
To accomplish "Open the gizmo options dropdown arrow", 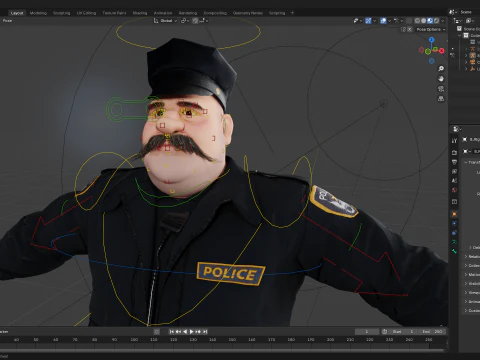I will (x=374, y=21).
